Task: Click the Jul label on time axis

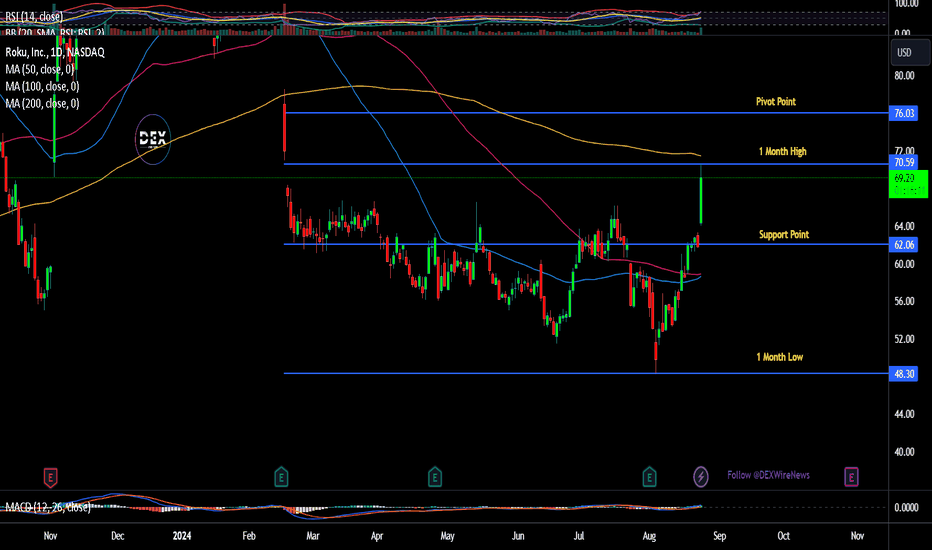Action: (x=579, y=536)
